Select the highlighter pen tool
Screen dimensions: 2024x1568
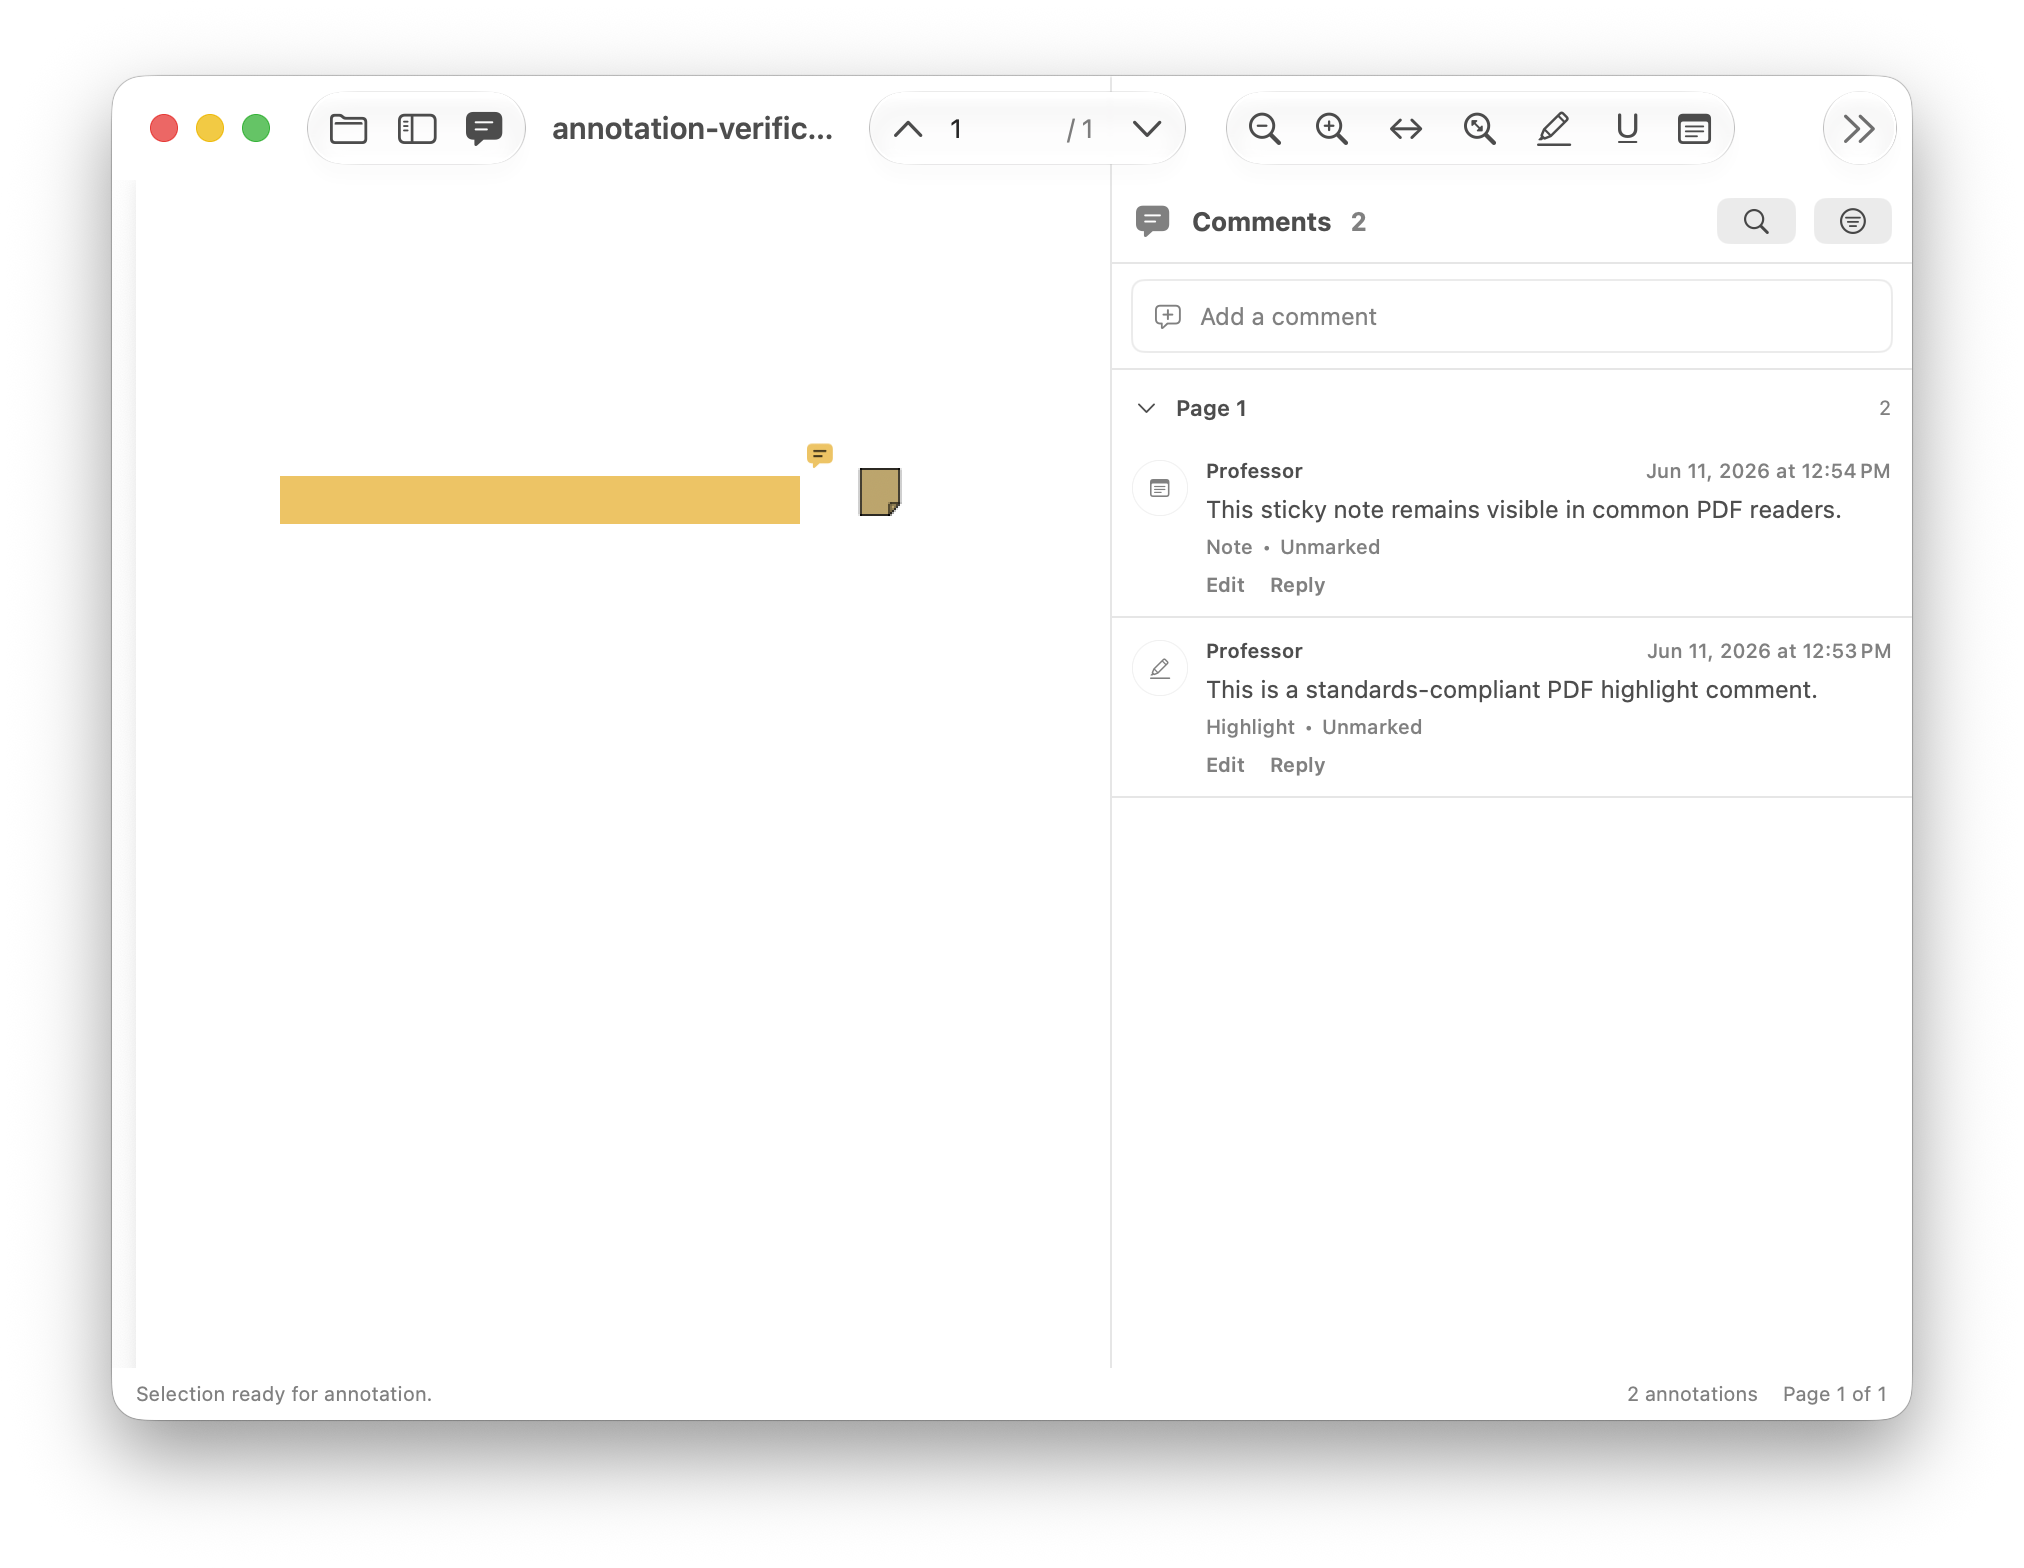(x=1553, y=129)
